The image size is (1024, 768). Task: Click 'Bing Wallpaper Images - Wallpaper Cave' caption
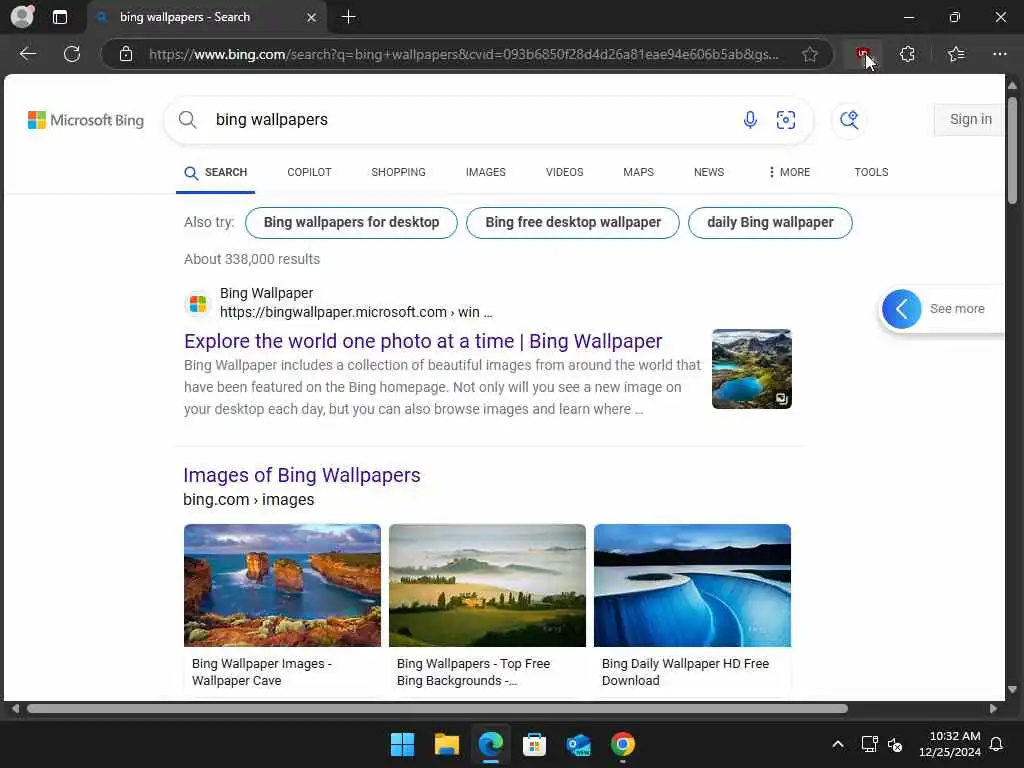262,672
